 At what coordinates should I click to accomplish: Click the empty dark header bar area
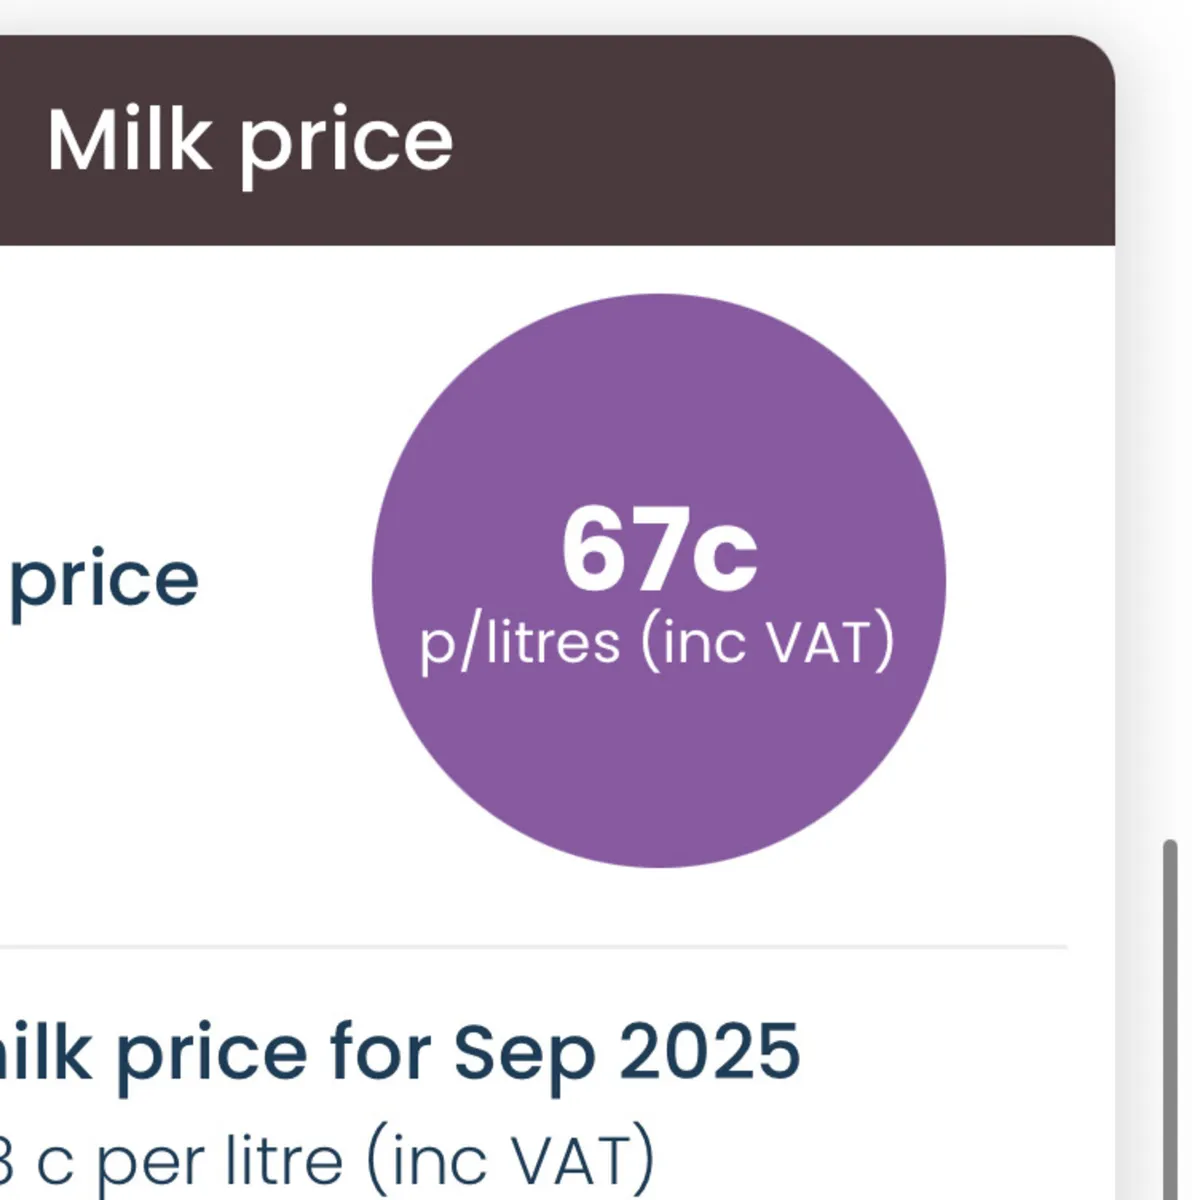[x=800, y=140]
